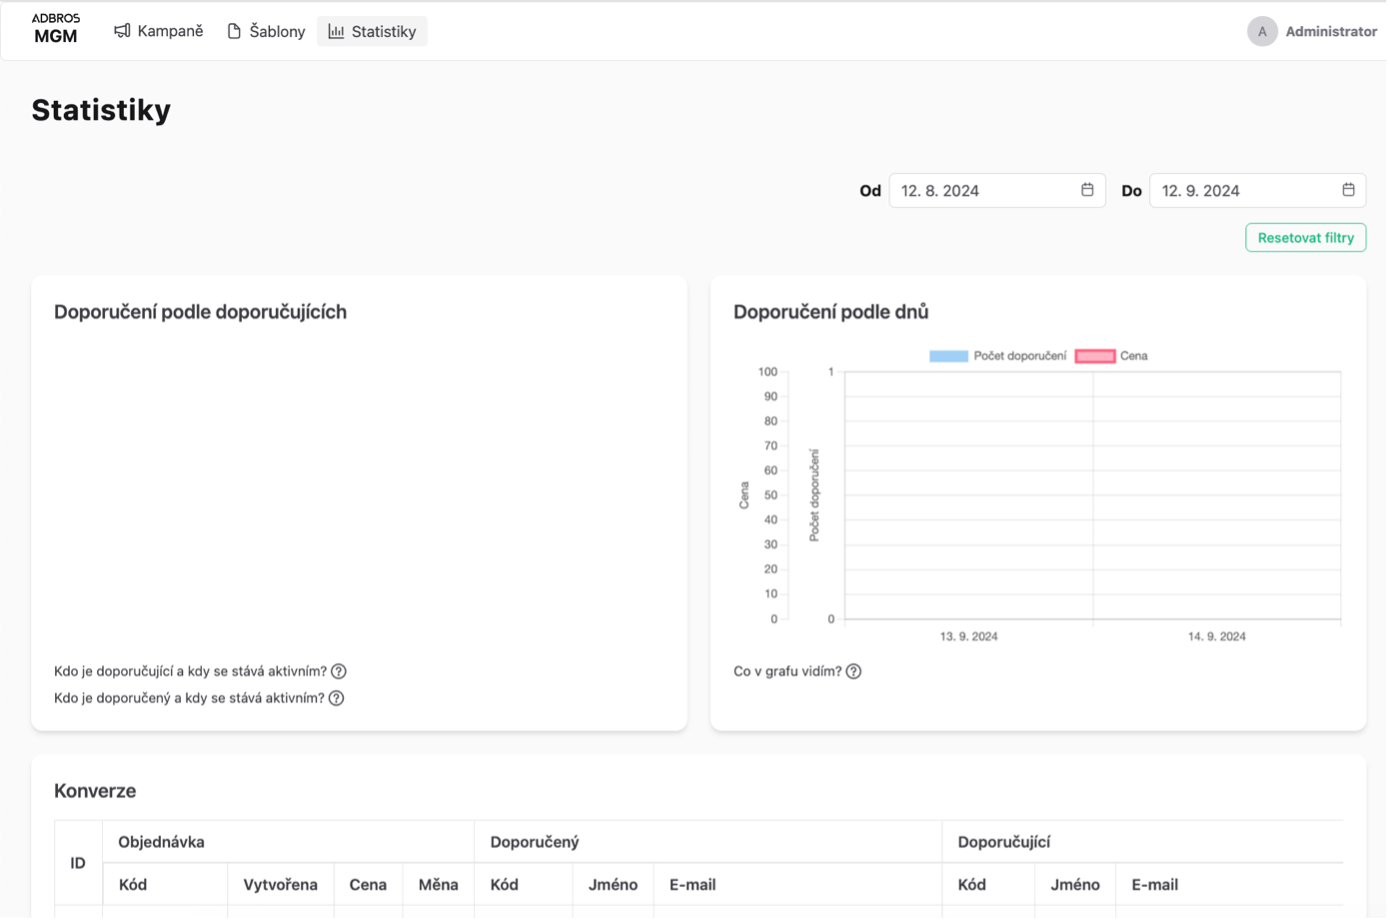This screenshot has width=1390, height=922.
Task: Click the 13. 9. 2024 axis label
Action: [x=969, y=637]
